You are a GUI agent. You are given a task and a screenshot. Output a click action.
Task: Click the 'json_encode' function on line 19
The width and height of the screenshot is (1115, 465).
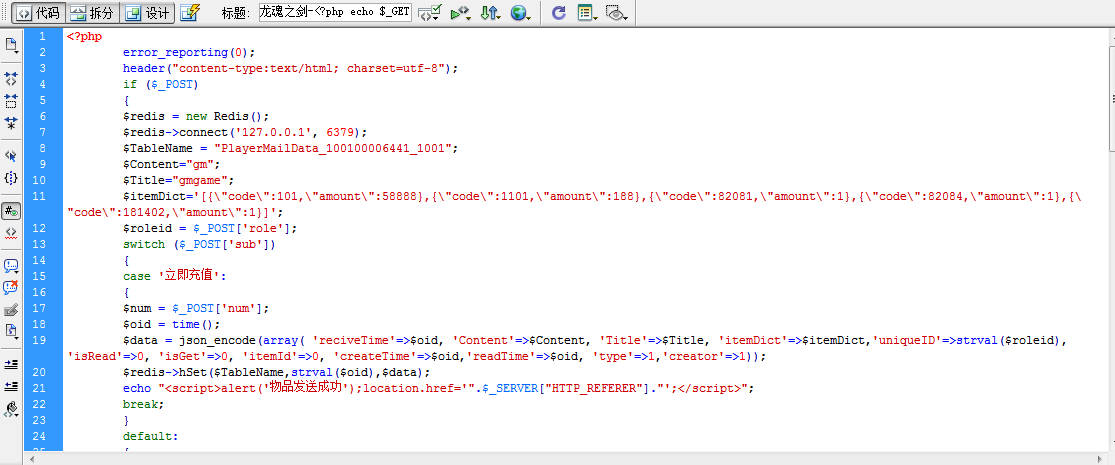217,341
